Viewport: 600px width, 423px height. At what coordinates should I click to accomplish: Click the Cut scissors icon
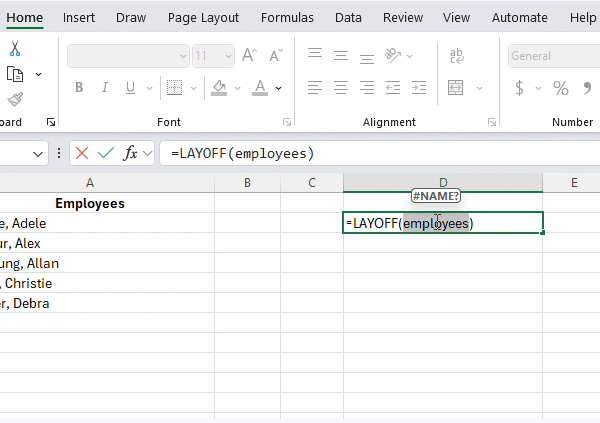pos(15,48)
